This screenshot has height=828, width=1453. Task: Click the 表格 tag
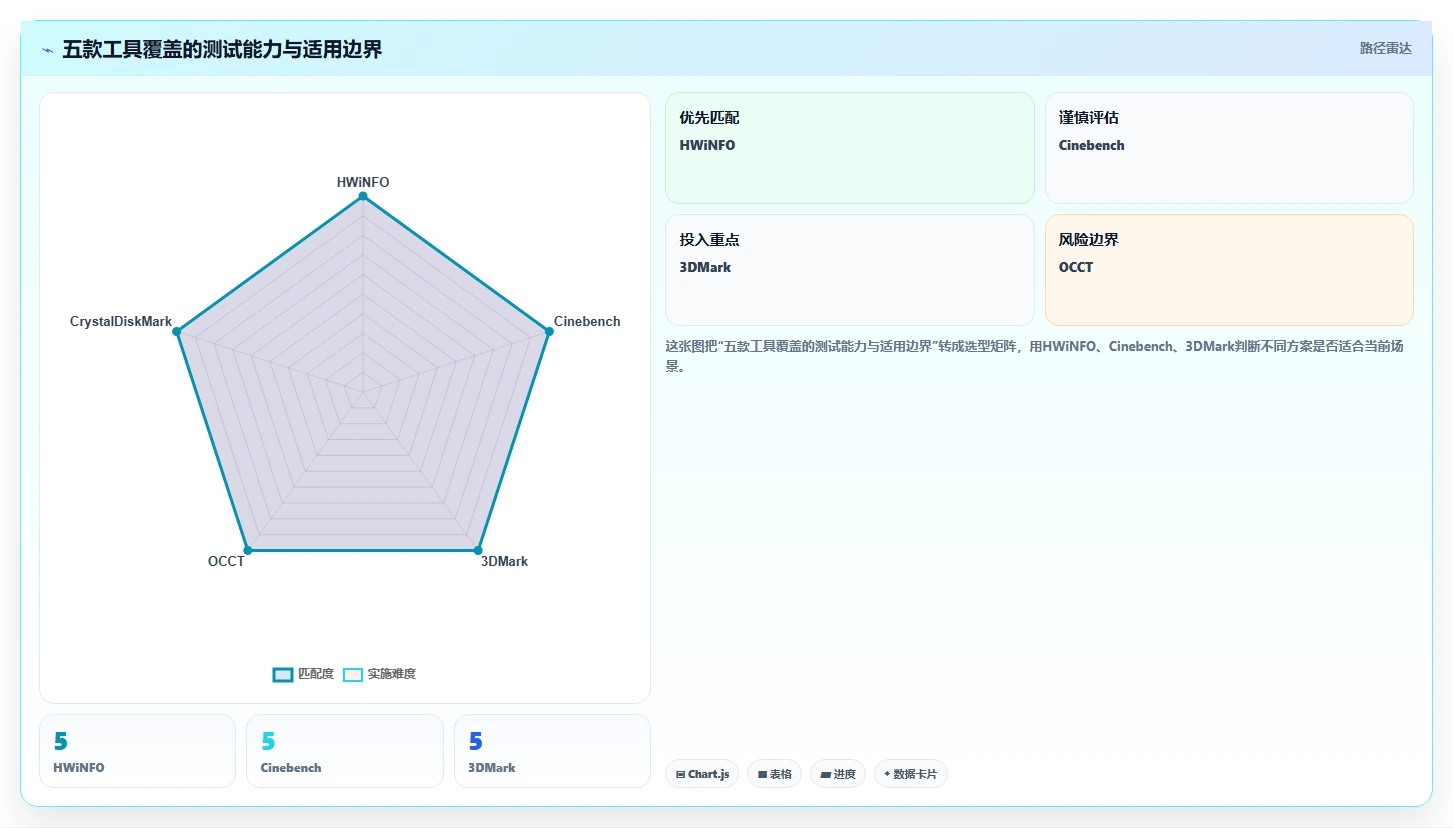774,774
